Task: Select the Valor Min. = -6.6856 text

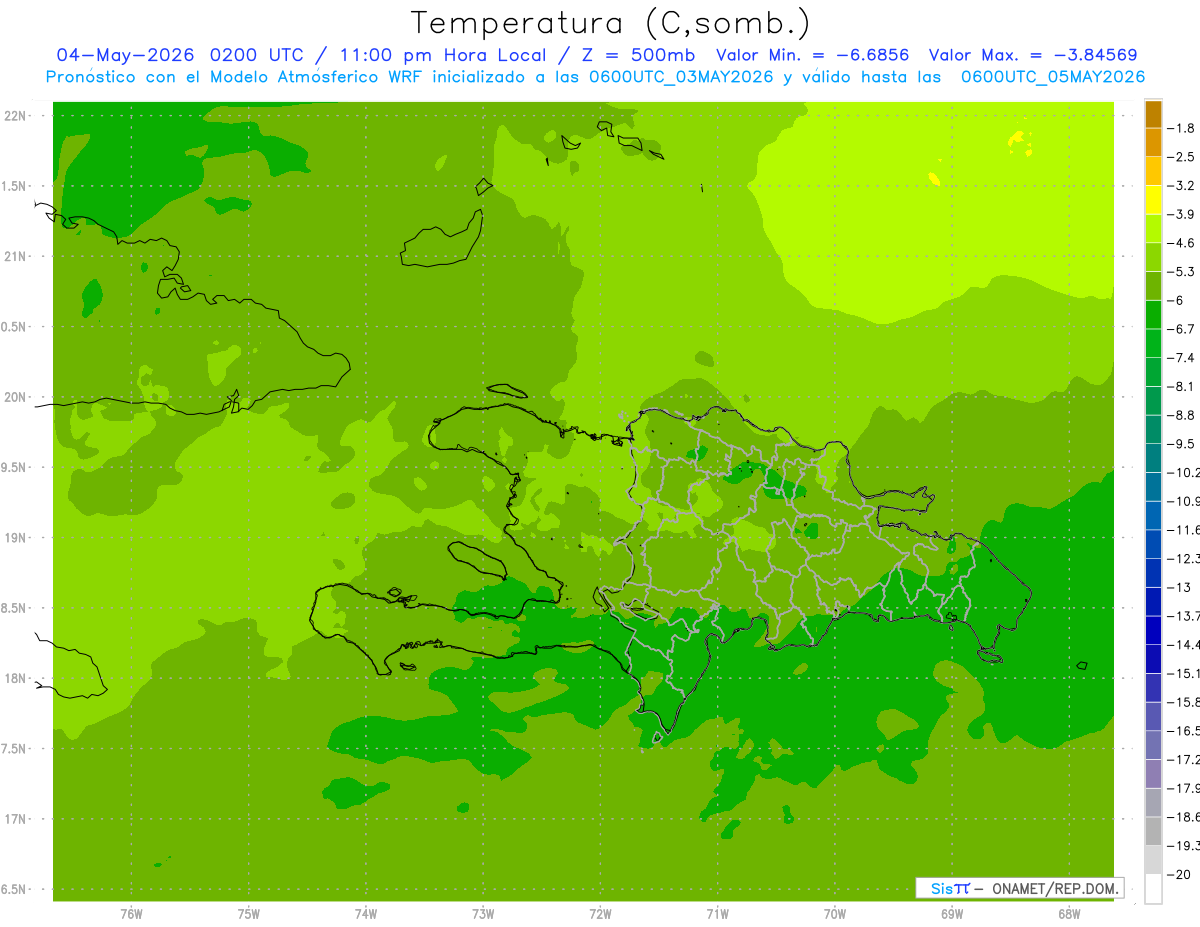Action: [813, 55]
